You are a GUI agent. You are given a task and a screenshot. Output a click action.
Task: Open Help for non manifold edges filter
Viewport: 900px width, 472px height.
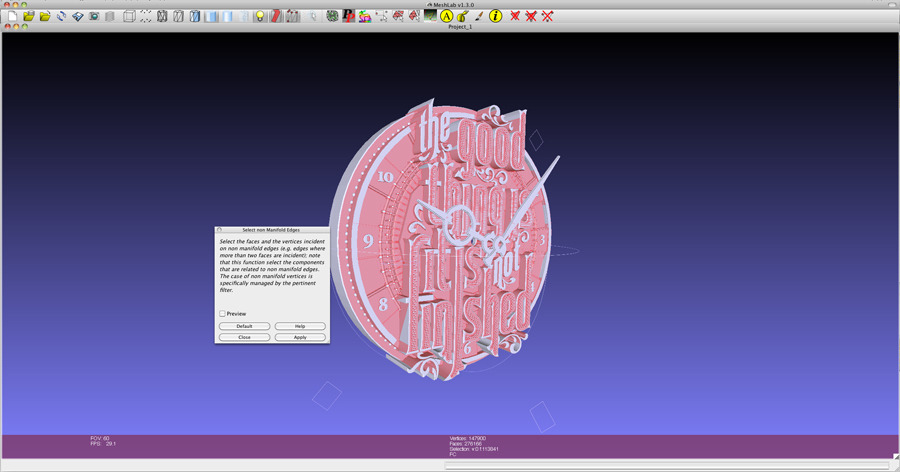pos(300,326)
